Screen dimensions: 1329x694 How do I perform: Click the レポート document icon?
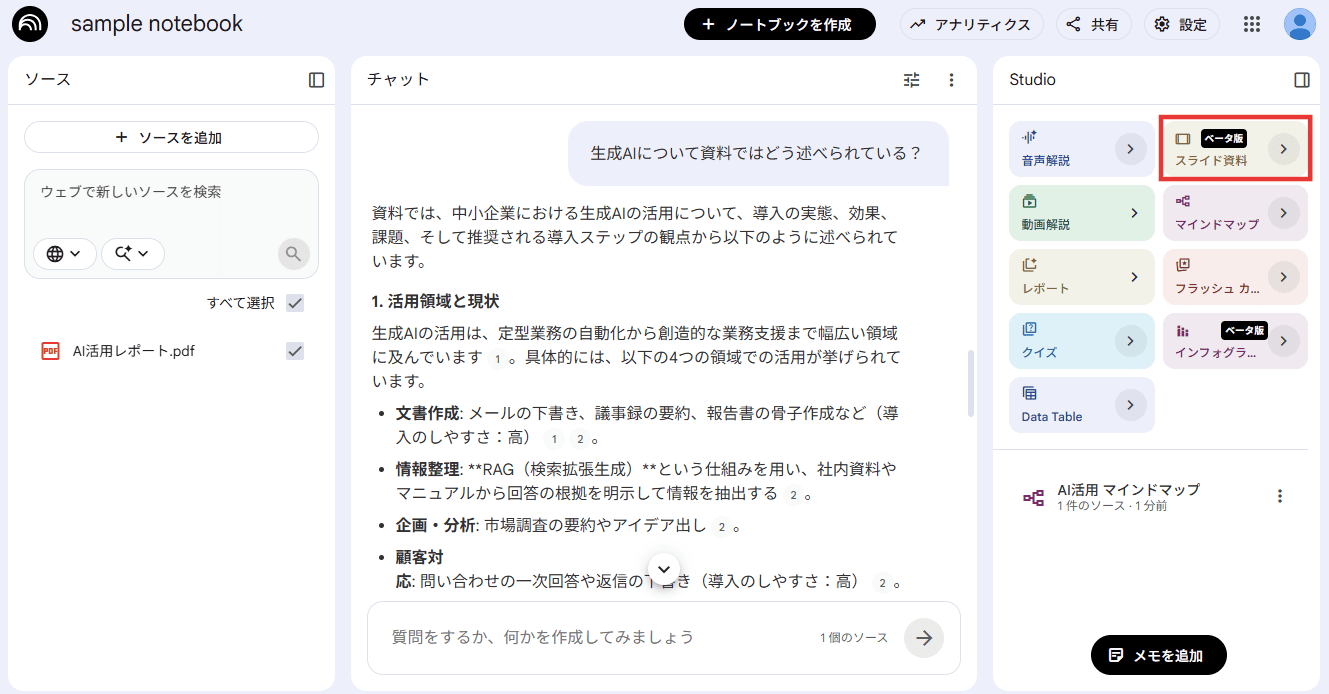1029,265
